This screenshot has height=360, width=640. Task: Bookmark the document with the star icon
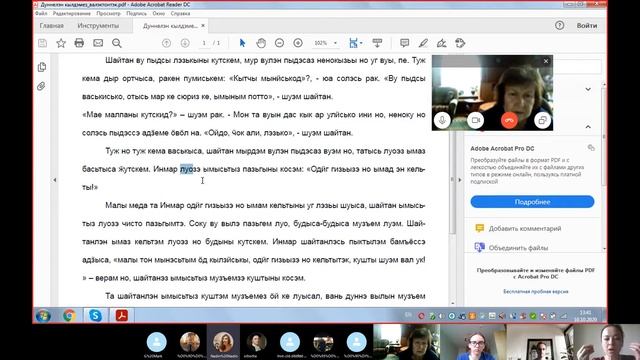point(61,43)
